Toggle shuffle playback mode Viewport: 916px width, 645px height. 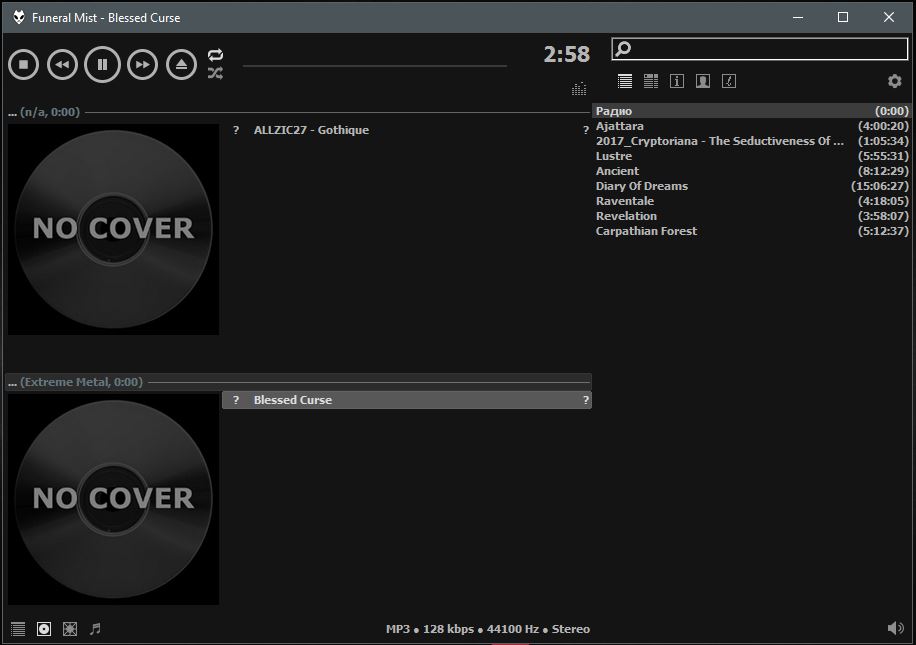point(215,73)
